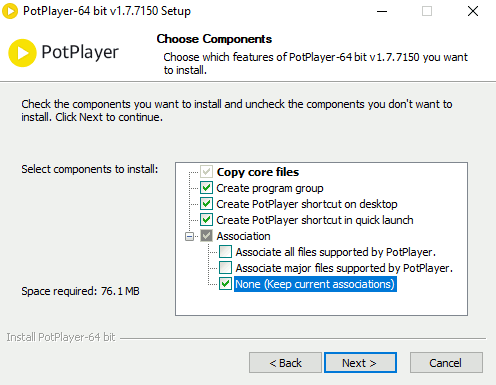This screenshot has height=385, width=496.
Task: Check Associate major files supported by PotPlayer
Action: (x=225, y=268)
